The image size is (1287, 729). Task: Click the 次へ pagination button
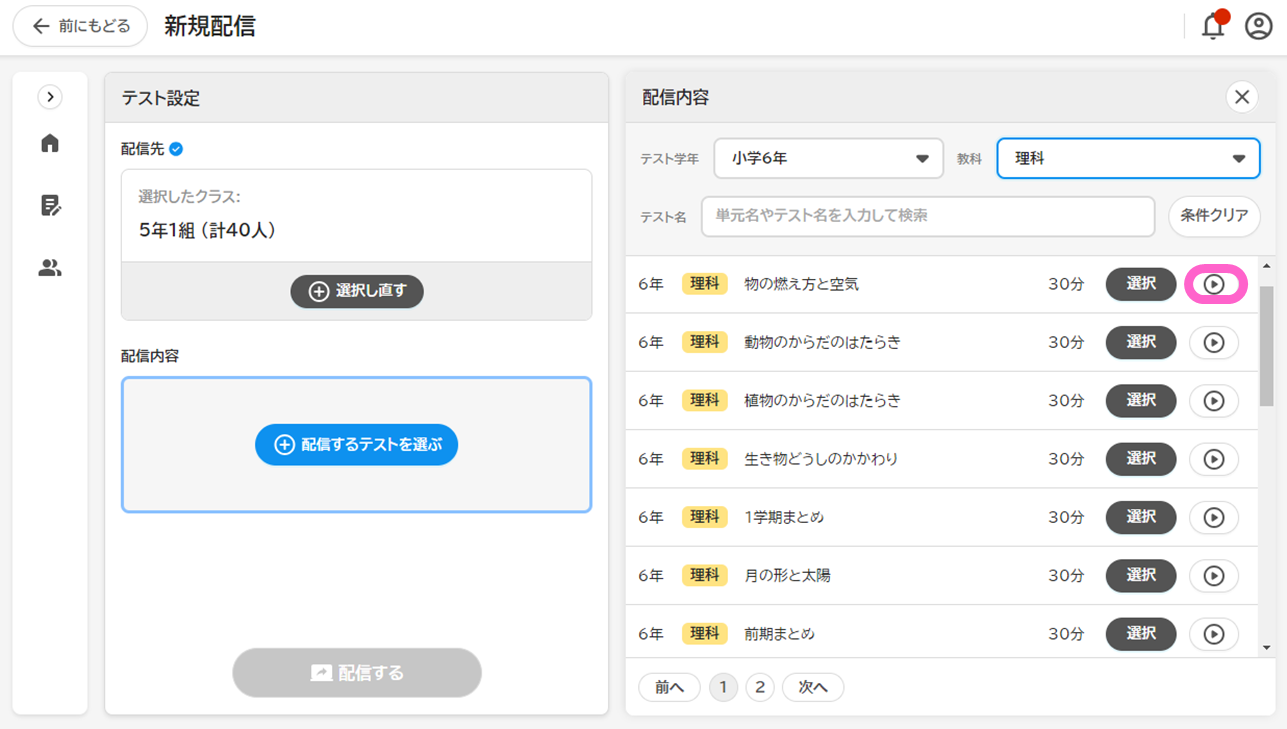click(x=813, y=687)
